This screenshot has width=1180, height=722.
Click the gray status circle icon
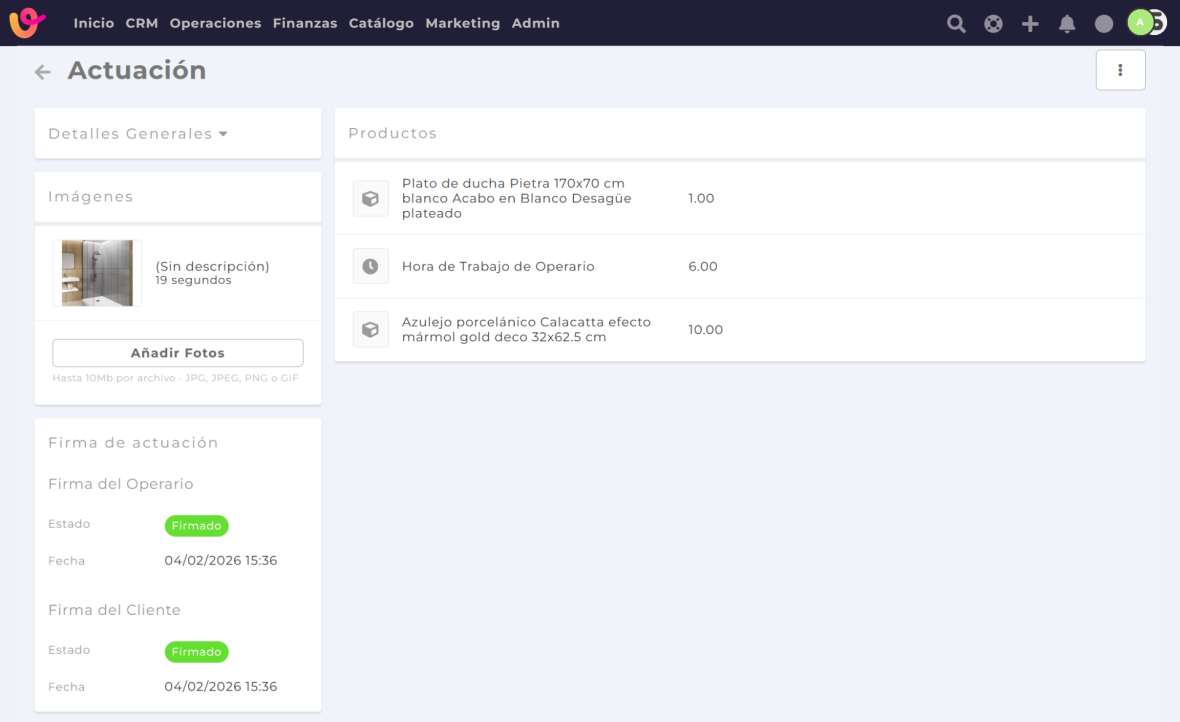(x=1104, y=24)
